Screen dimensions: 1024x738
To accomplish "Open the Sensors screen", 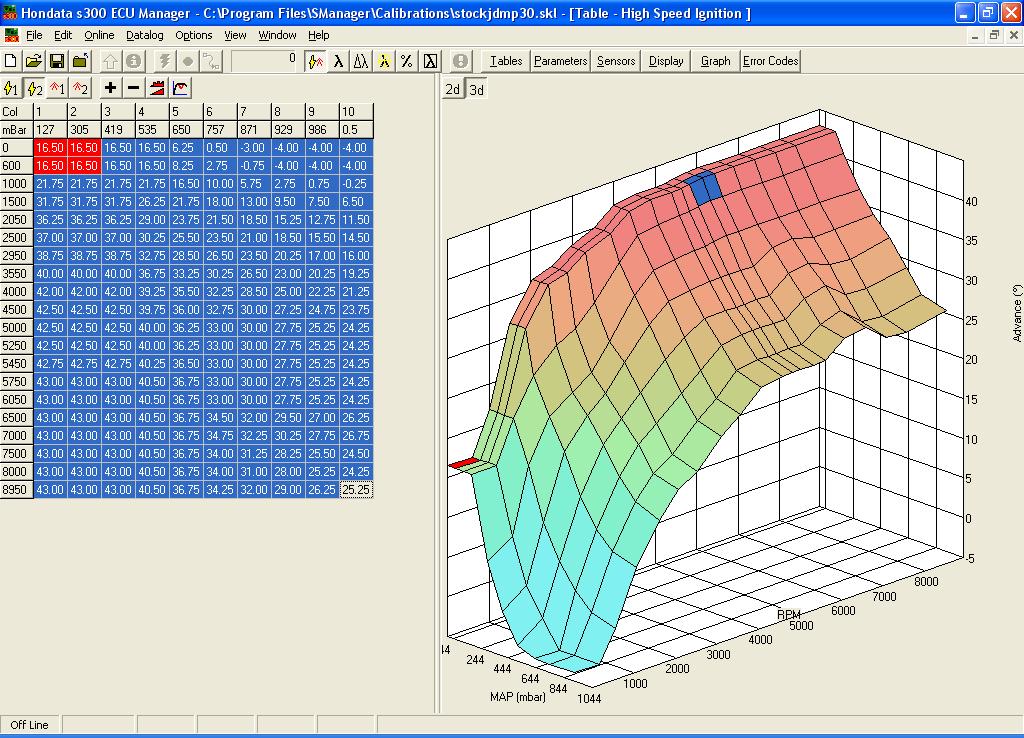I will pos(615,60).
